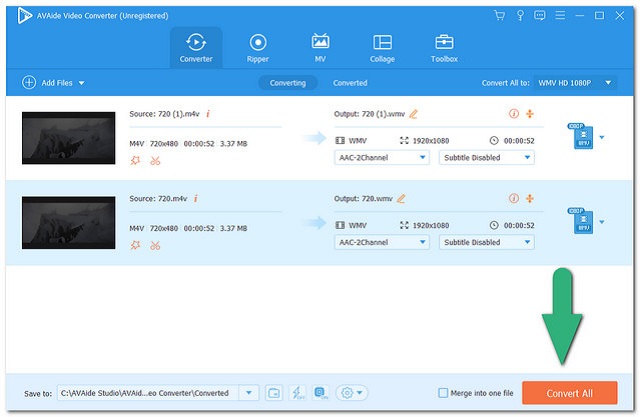Open the Toolbox tab
This screenshot has height=417, width=640.
click(x=444, y=48)
